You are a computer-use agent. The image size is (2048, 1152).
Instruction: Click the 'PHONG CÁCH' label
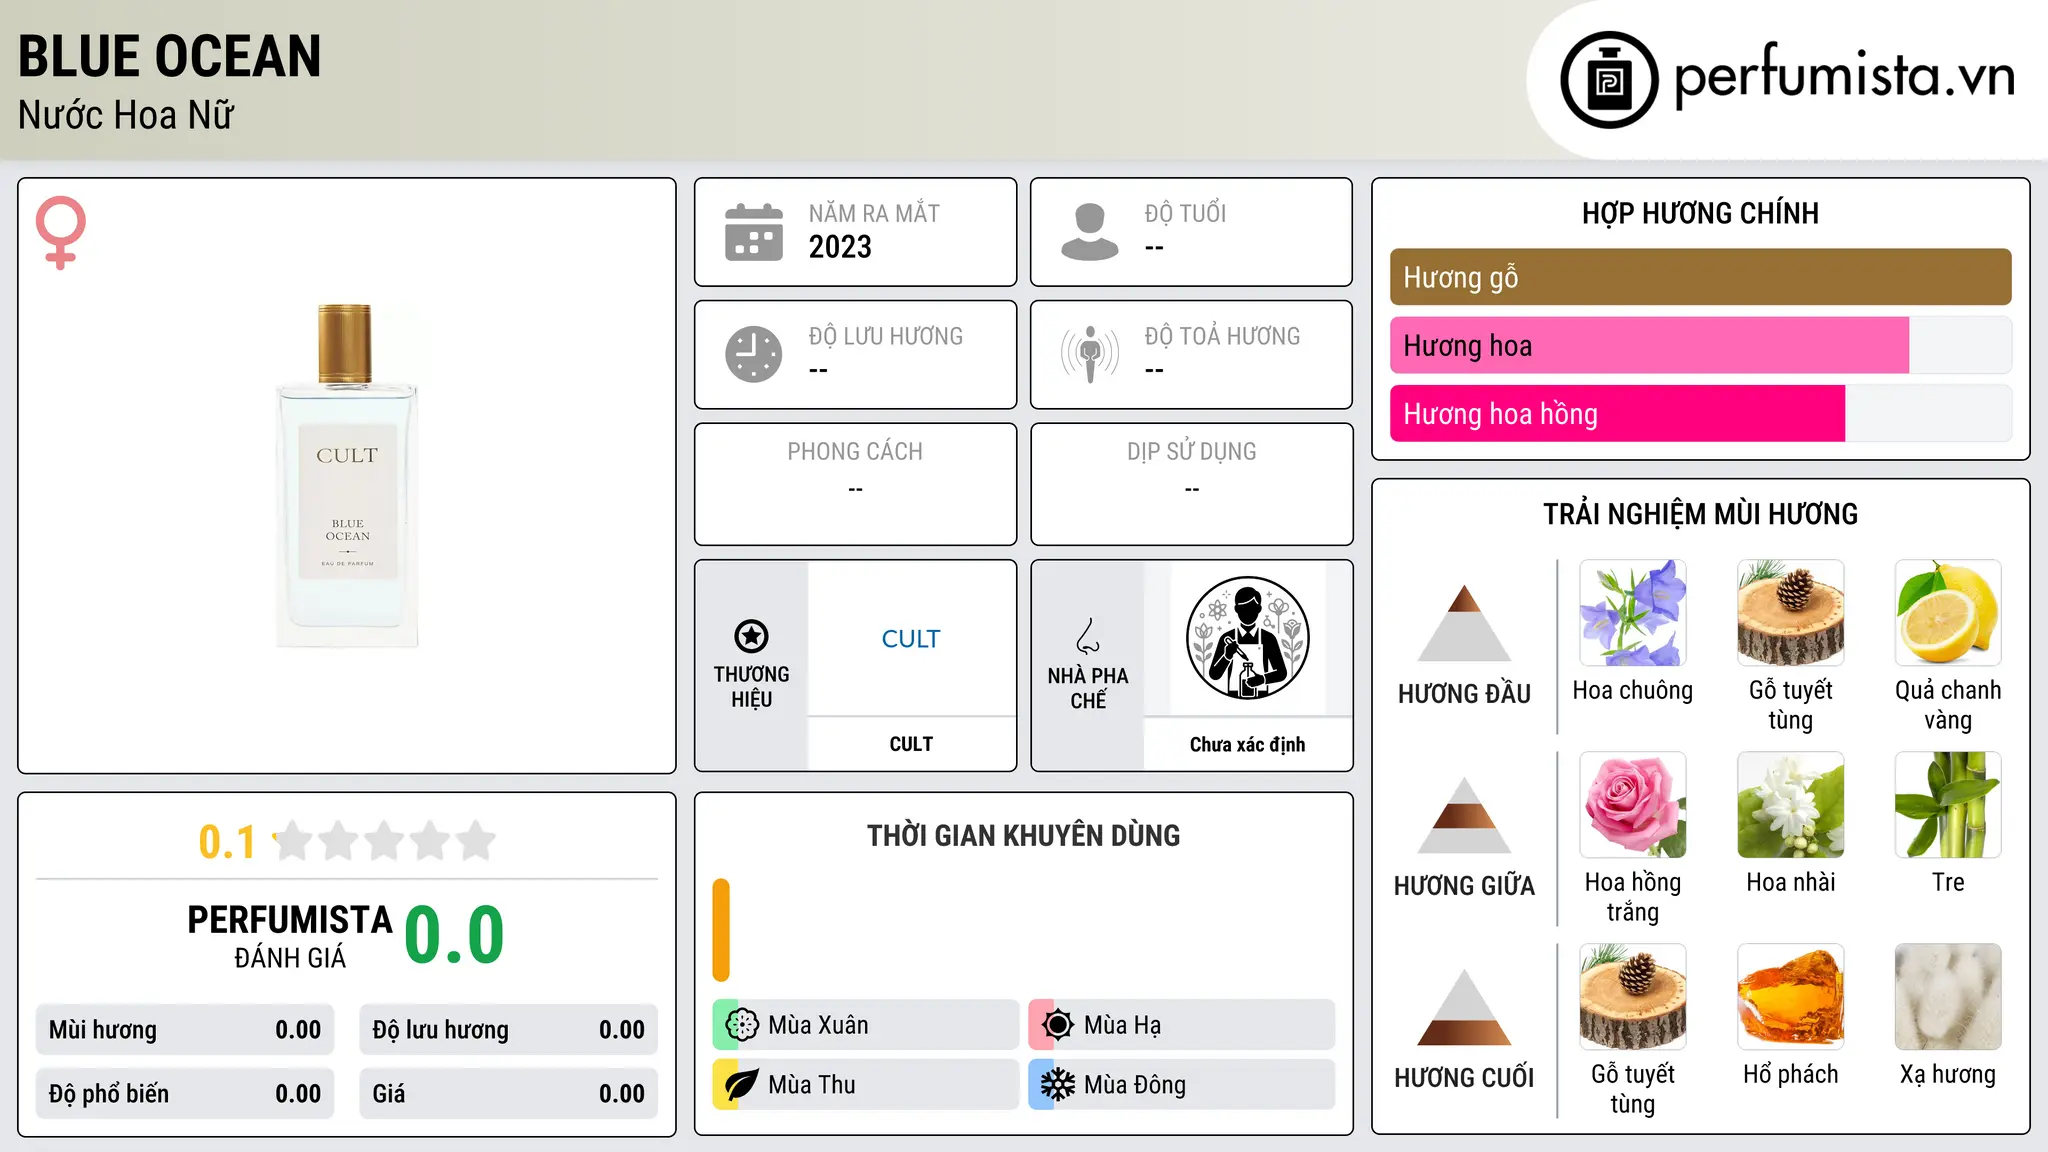click(855, 452)
